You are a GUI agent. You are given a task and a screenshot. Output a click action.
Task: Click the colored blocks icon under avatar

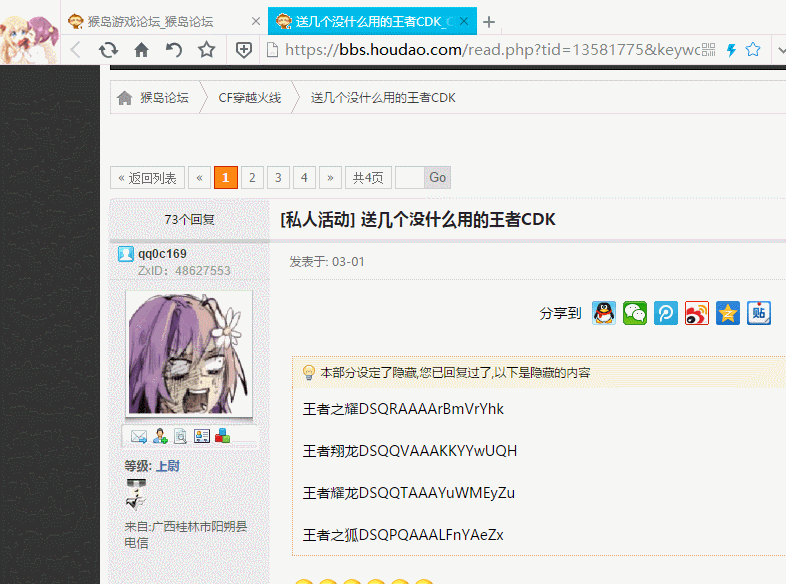point(223,436)
